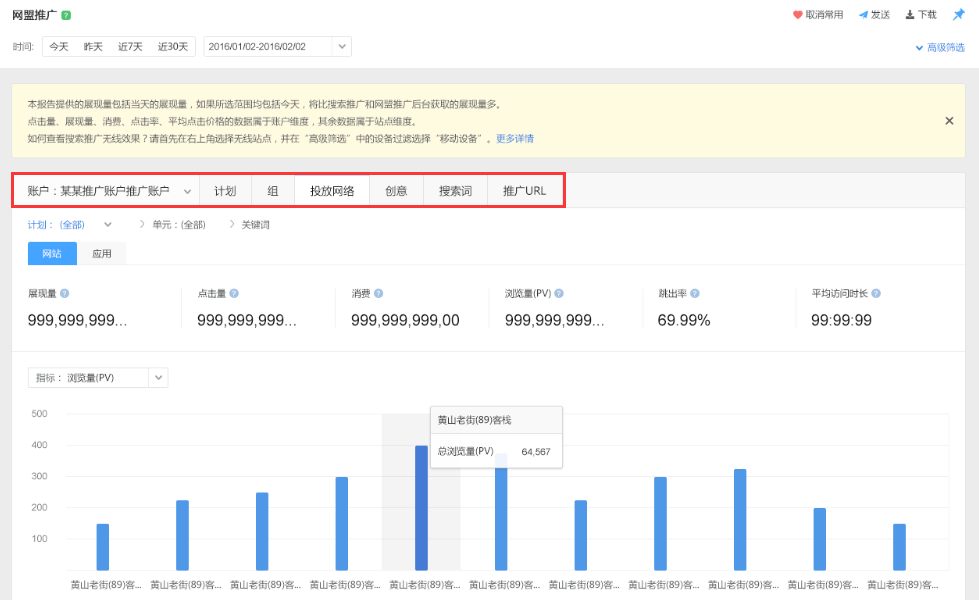Click the 下载 download icon
Image resolution: width=979 pixels, height=600 pixels.
point(910,15)
